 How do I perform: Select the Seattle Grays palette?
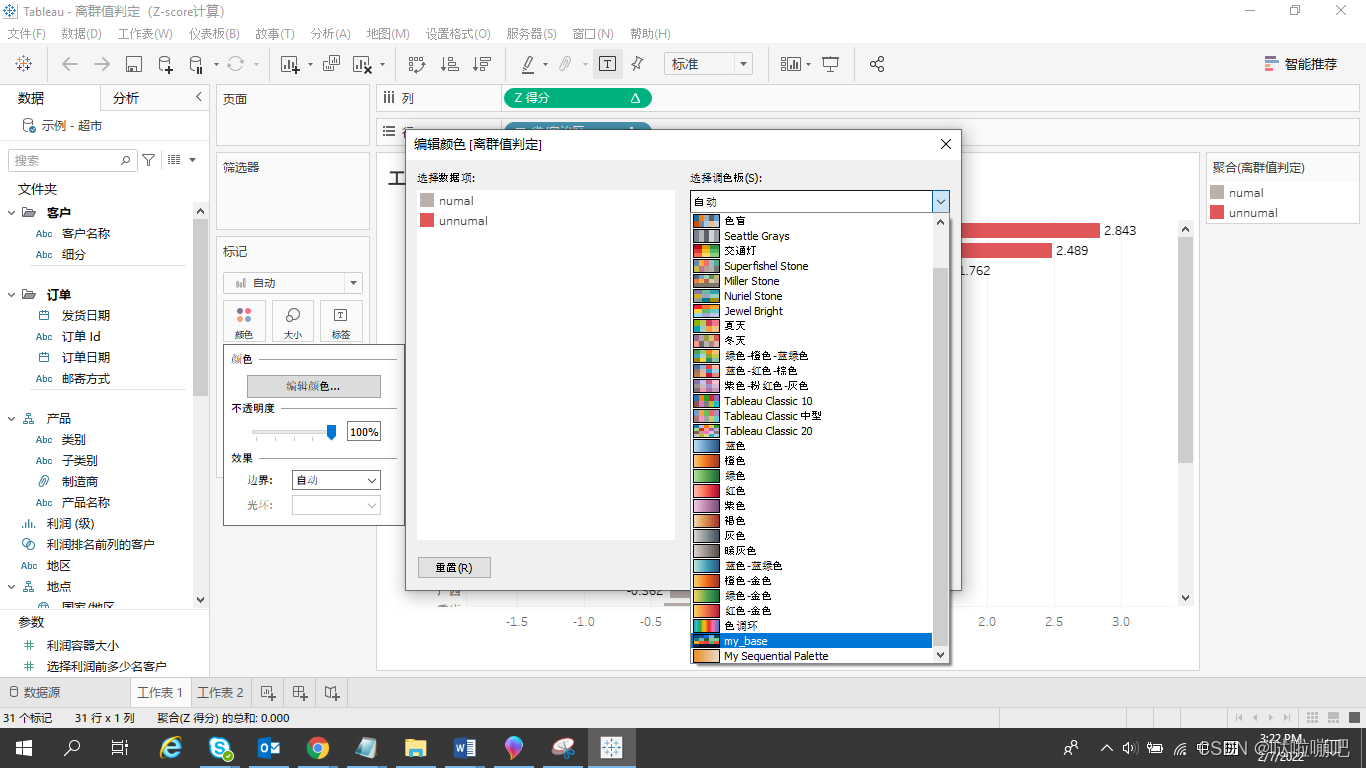(x=811, y=236)
